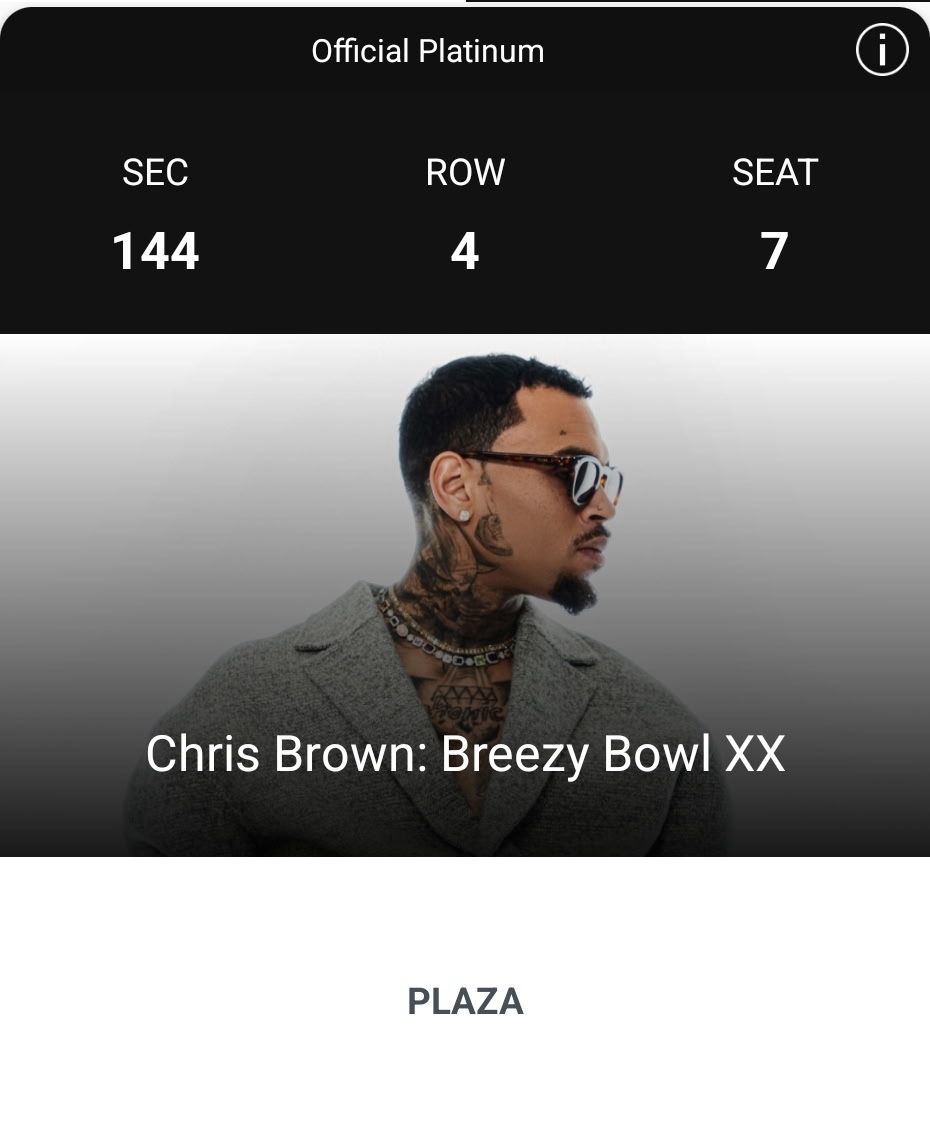Click the PLAZA level label
The width and height of the screenshot is (930, 1123).
(x=465, y=1001)
